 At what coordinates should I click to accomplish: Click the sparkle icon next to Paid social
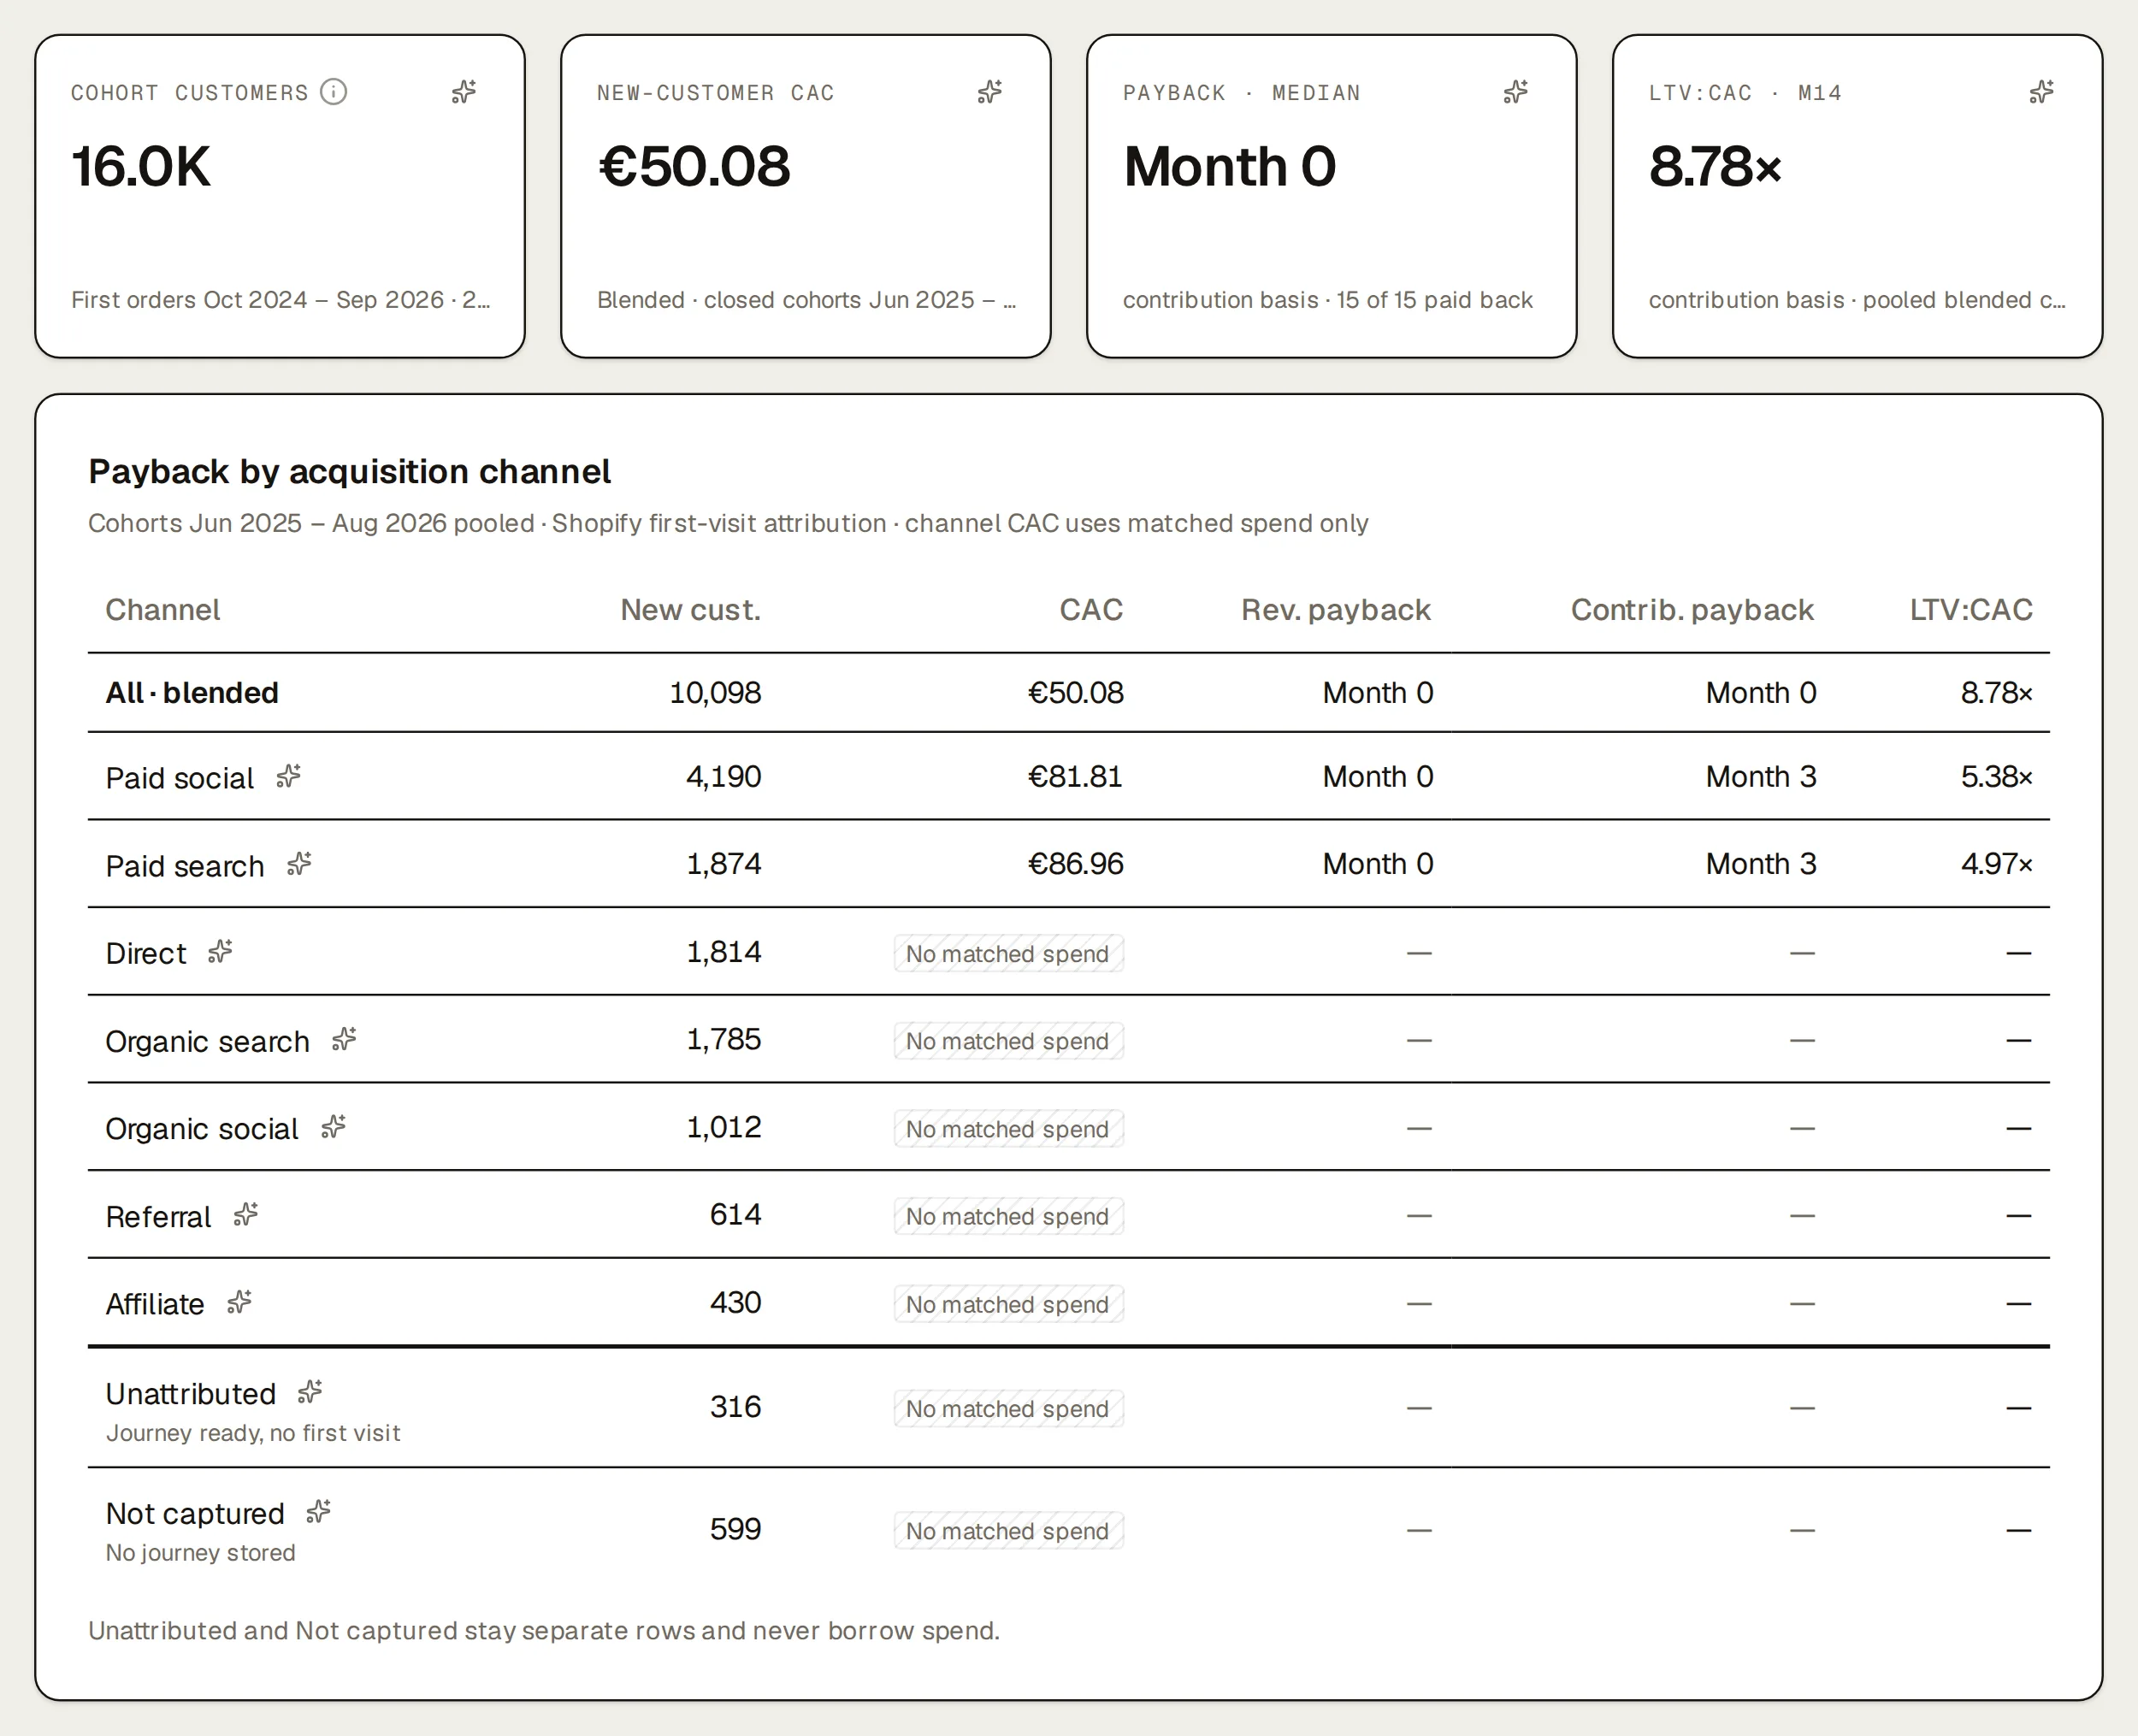coord(289,776)
